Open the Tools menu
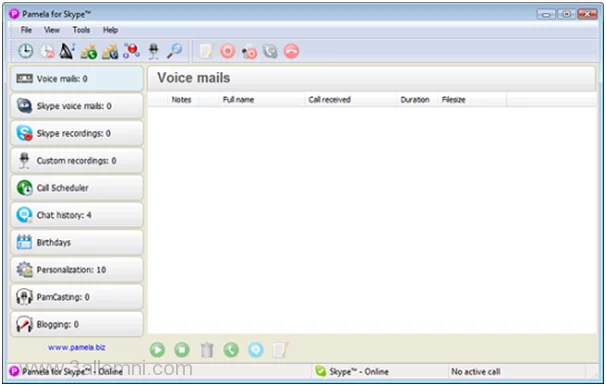This screenshot has height=386, width=606. (81, 30)
